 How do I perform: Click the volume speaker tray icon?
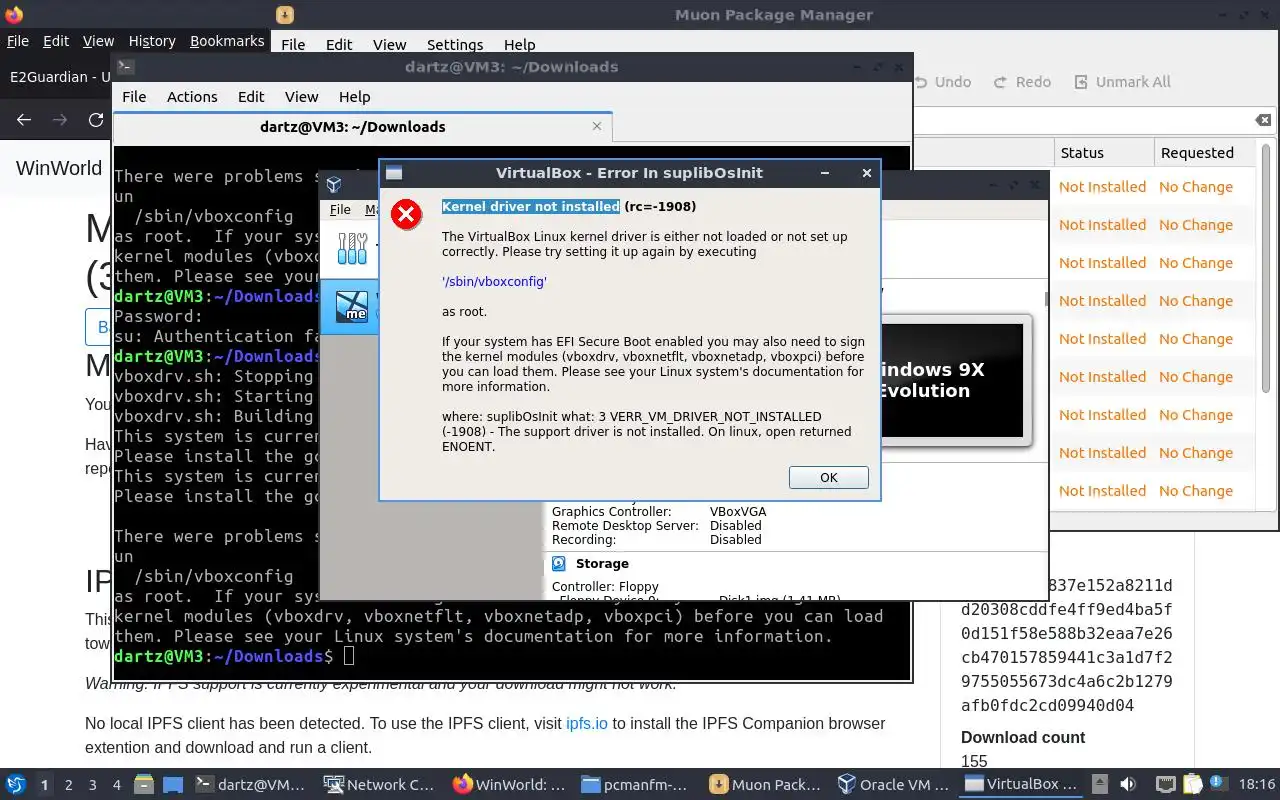(1128, 785)
